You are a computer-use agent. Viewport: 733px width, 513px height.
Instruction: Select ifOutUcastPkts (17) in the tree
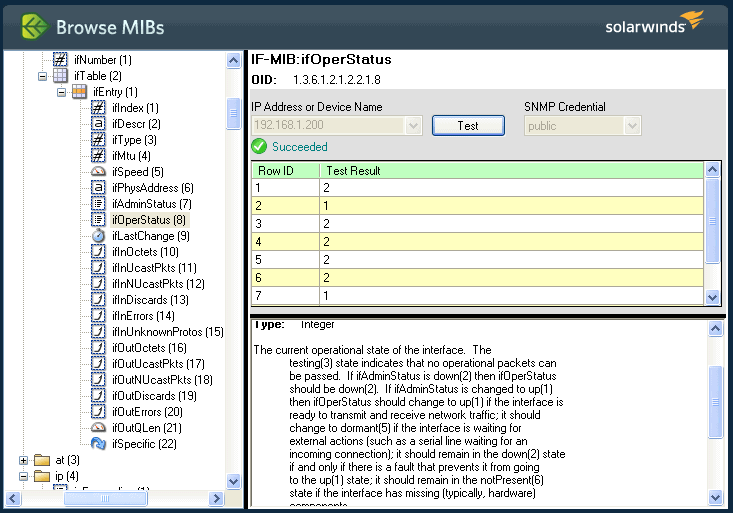pos(158,363)
